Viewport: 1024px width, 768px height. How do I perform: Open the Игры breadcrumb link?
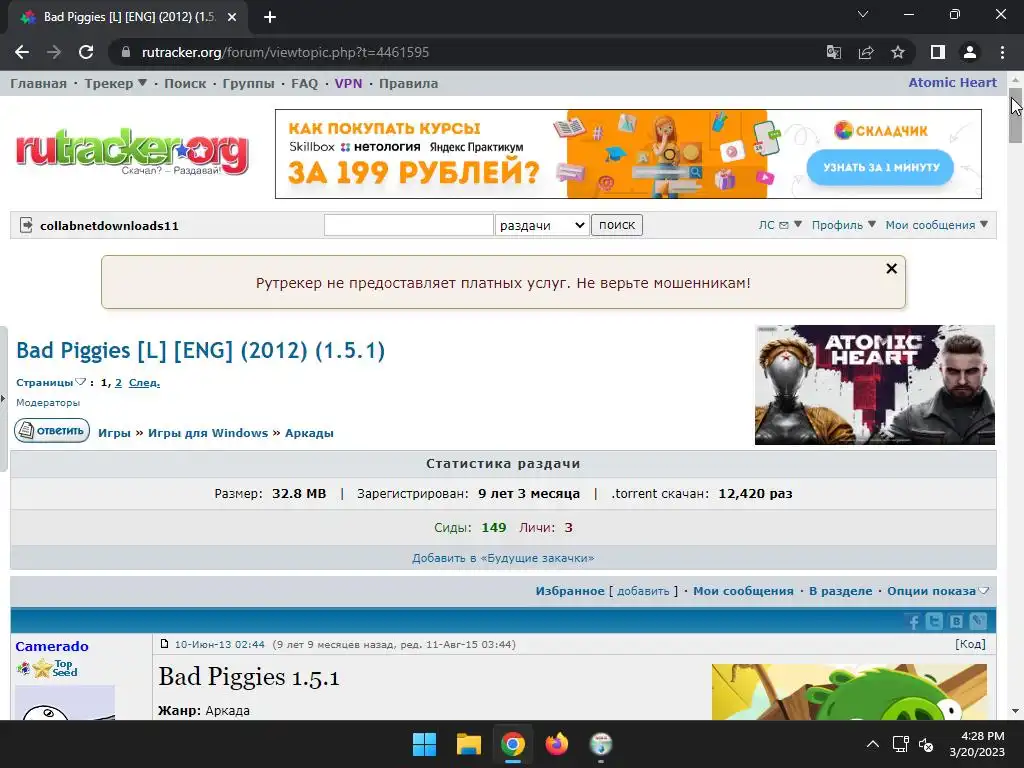click(114, 433)
